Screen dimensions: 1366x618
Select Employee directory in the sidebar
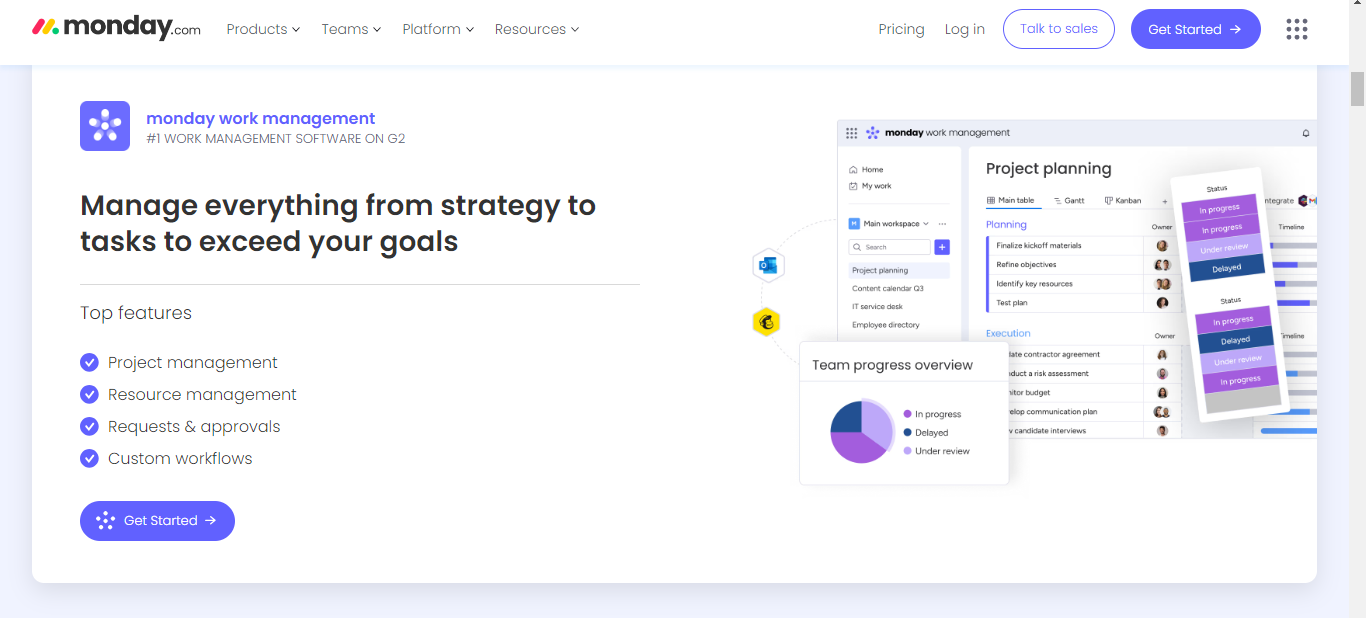click(x=885, y=325)
